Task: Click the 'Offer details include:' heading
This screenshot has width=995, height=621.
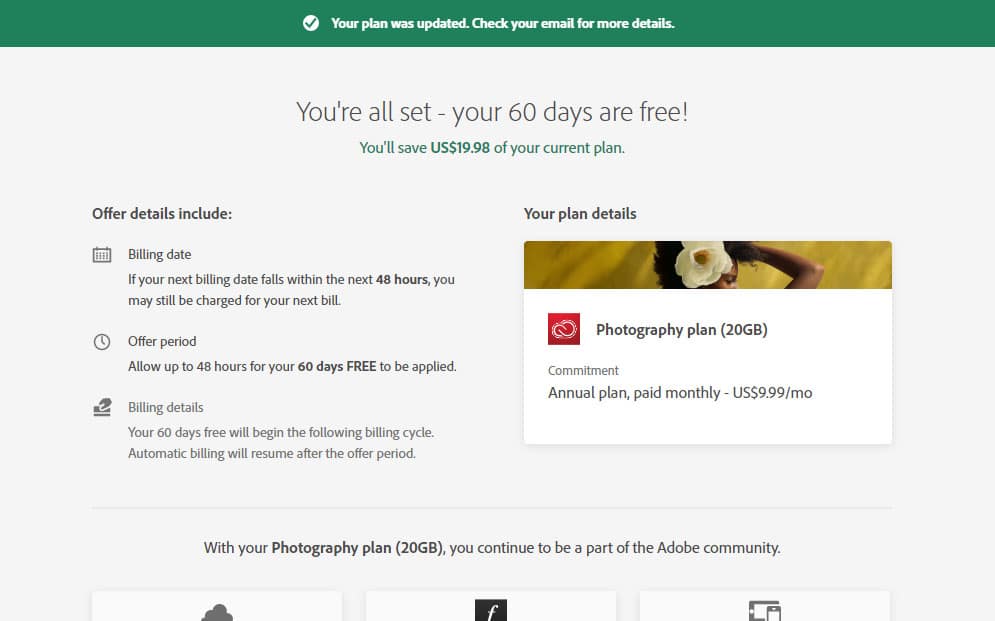Action: coord(162,213)
